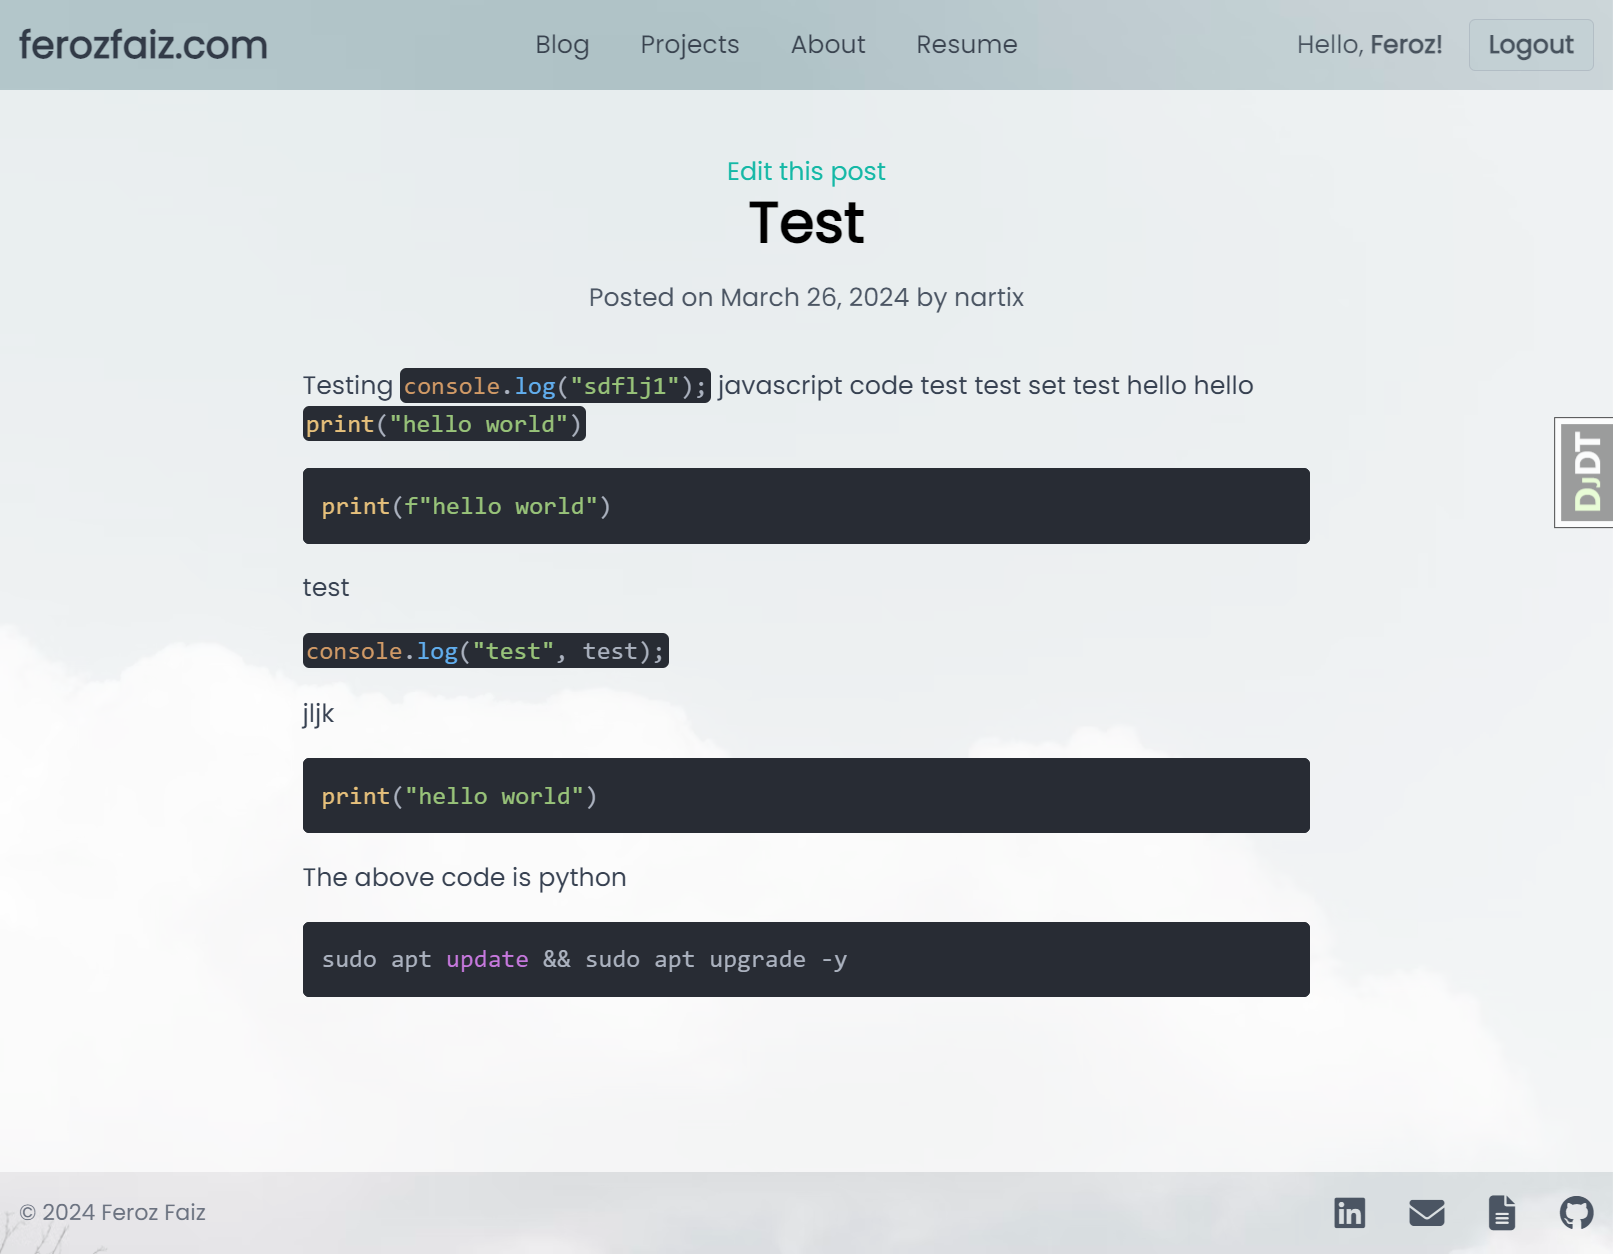
Task: Click 'The above code is python' text
Action: click(464, 877)
